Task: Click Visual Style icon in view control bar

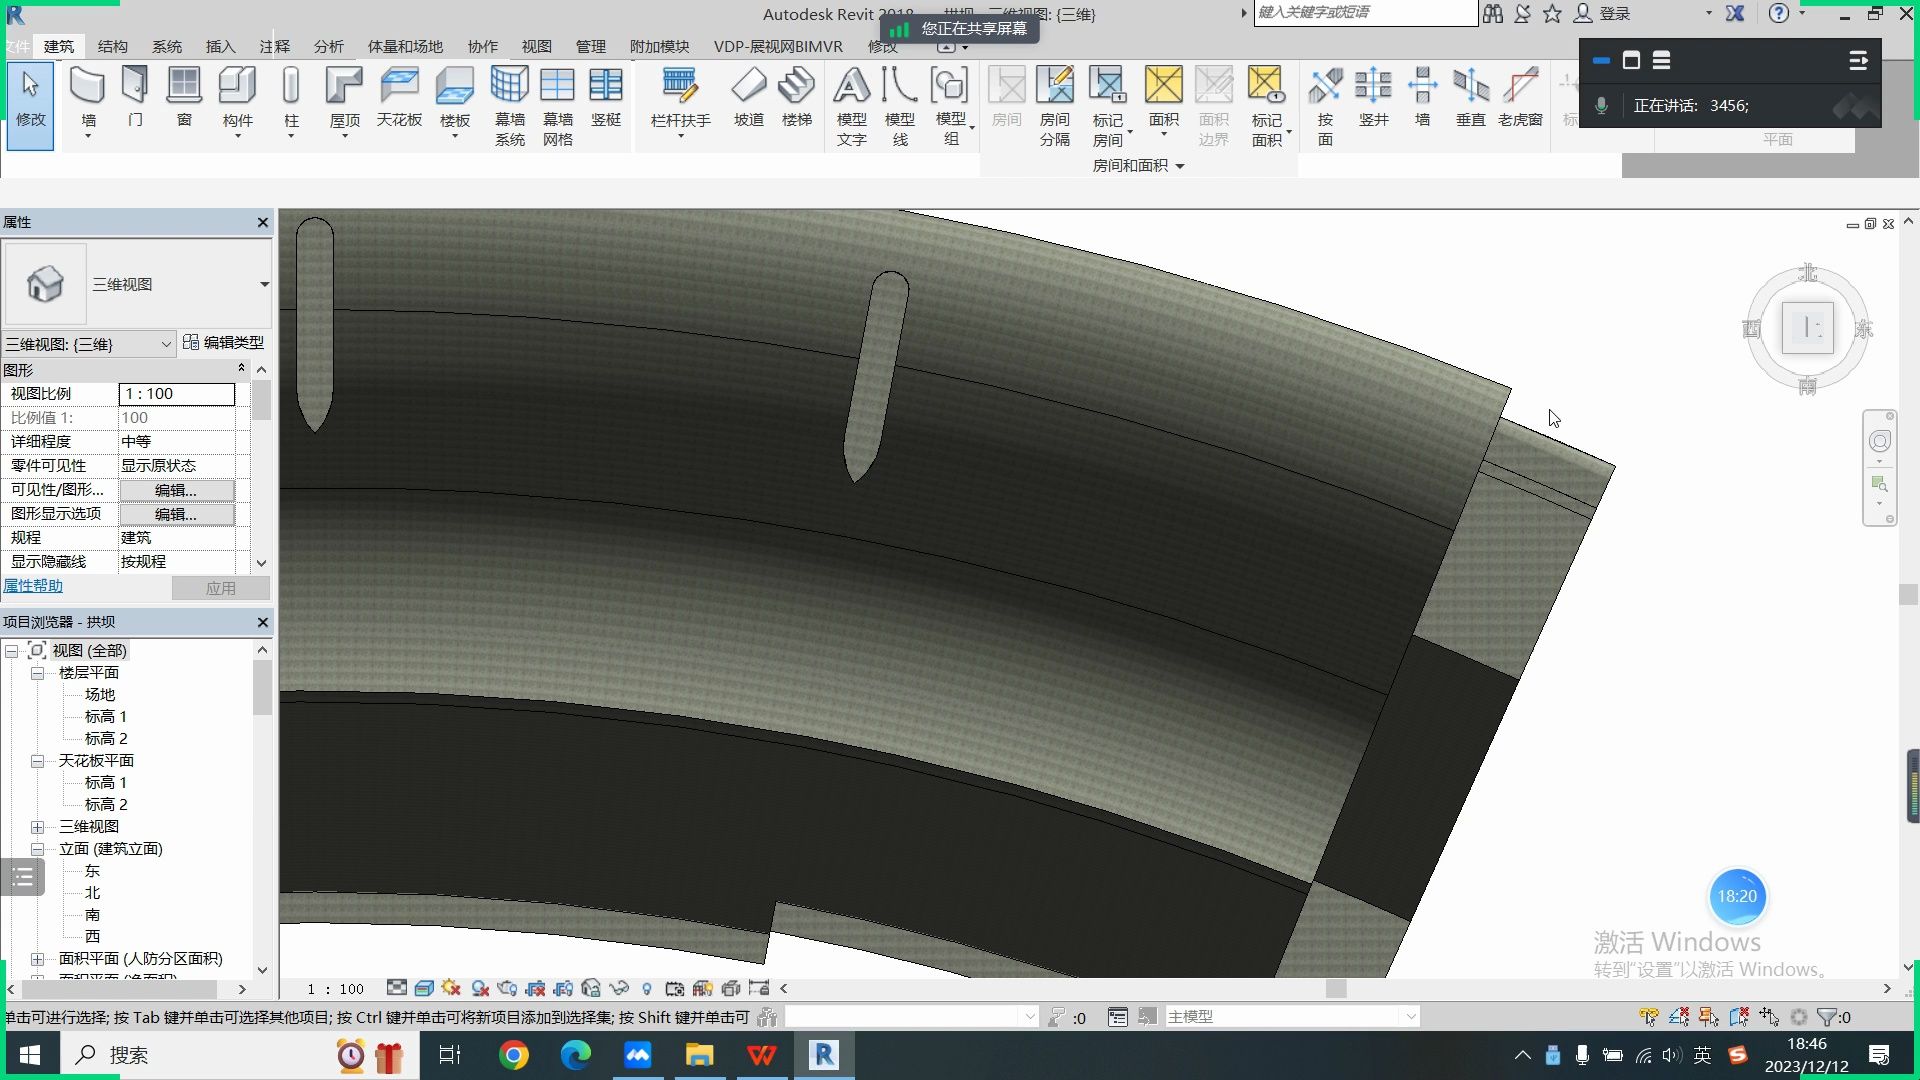Action: click(424, 989)
